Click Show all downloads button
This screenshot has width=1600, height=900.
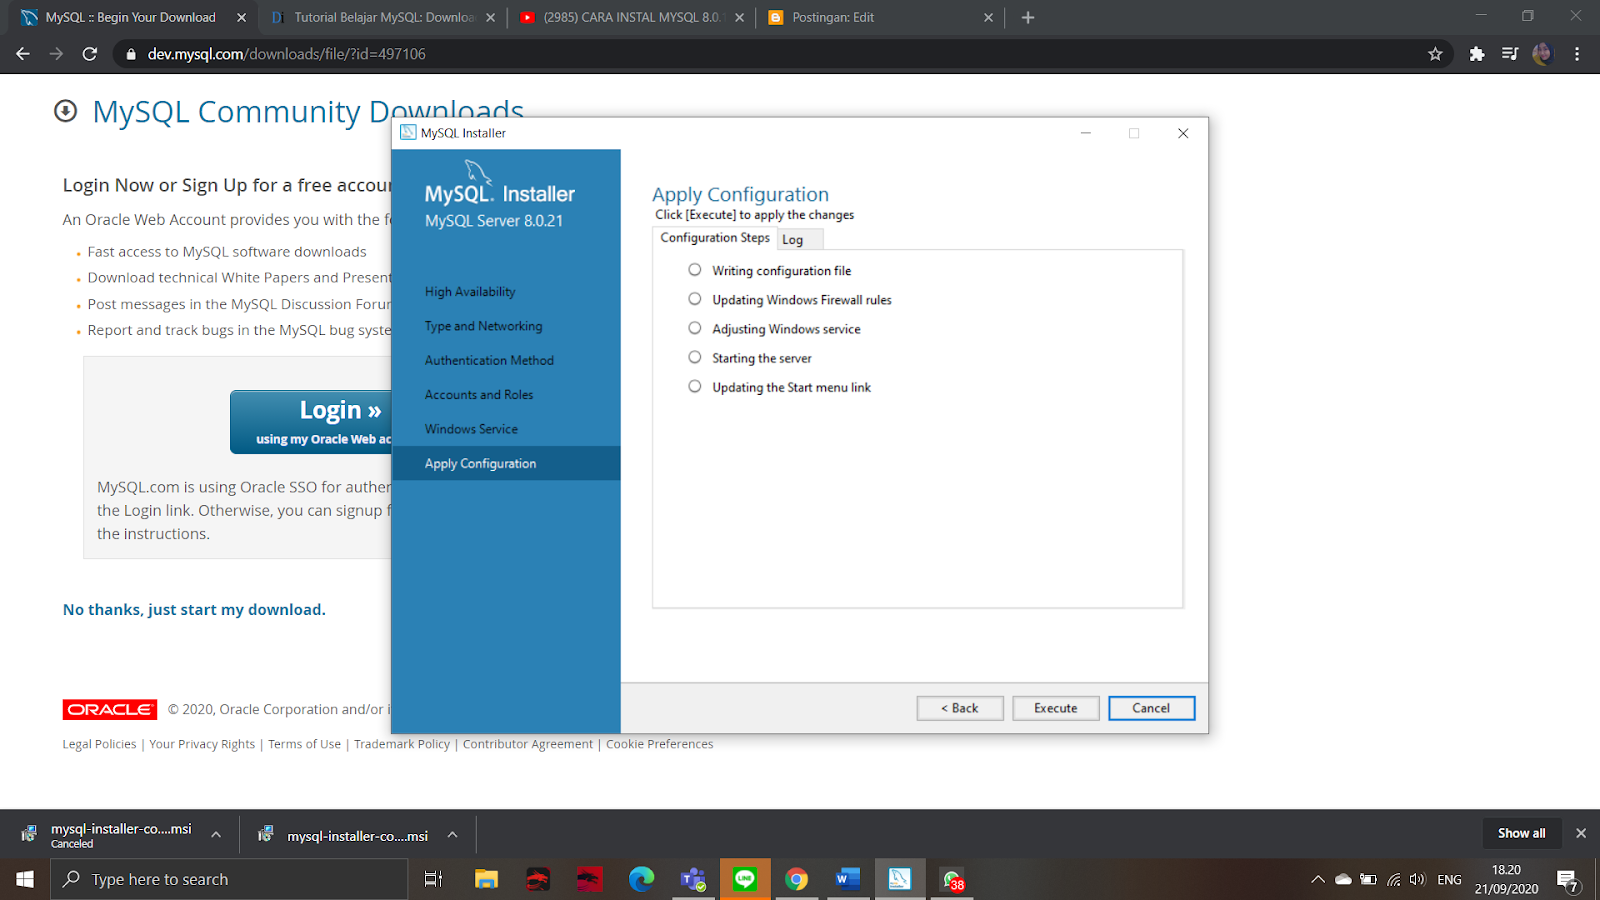click(1521, 833)
